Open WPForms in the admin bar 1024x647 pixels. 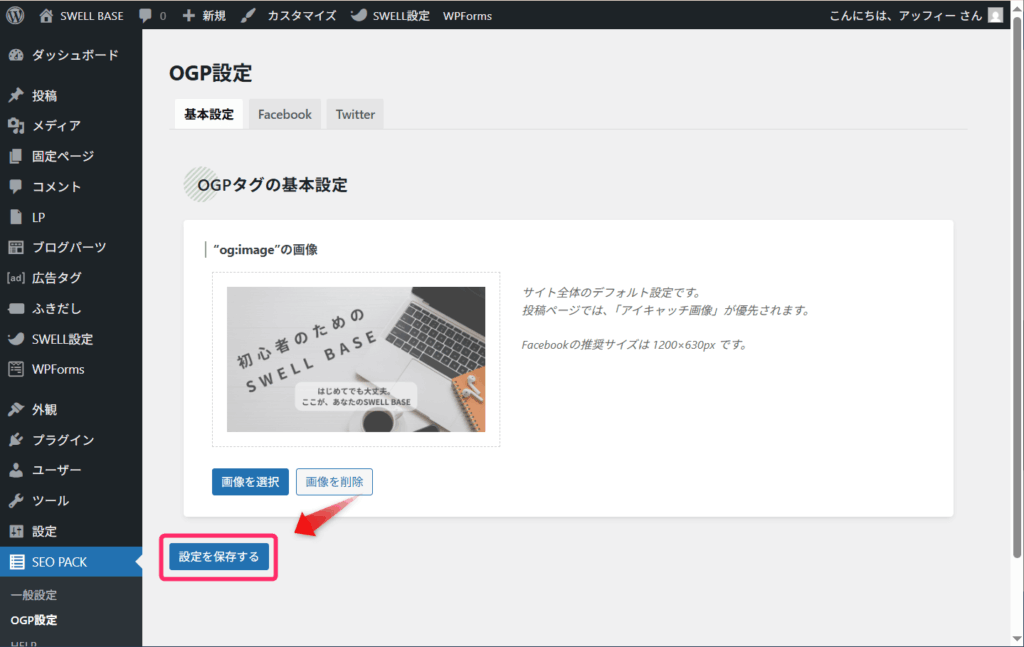click(468, 16)
